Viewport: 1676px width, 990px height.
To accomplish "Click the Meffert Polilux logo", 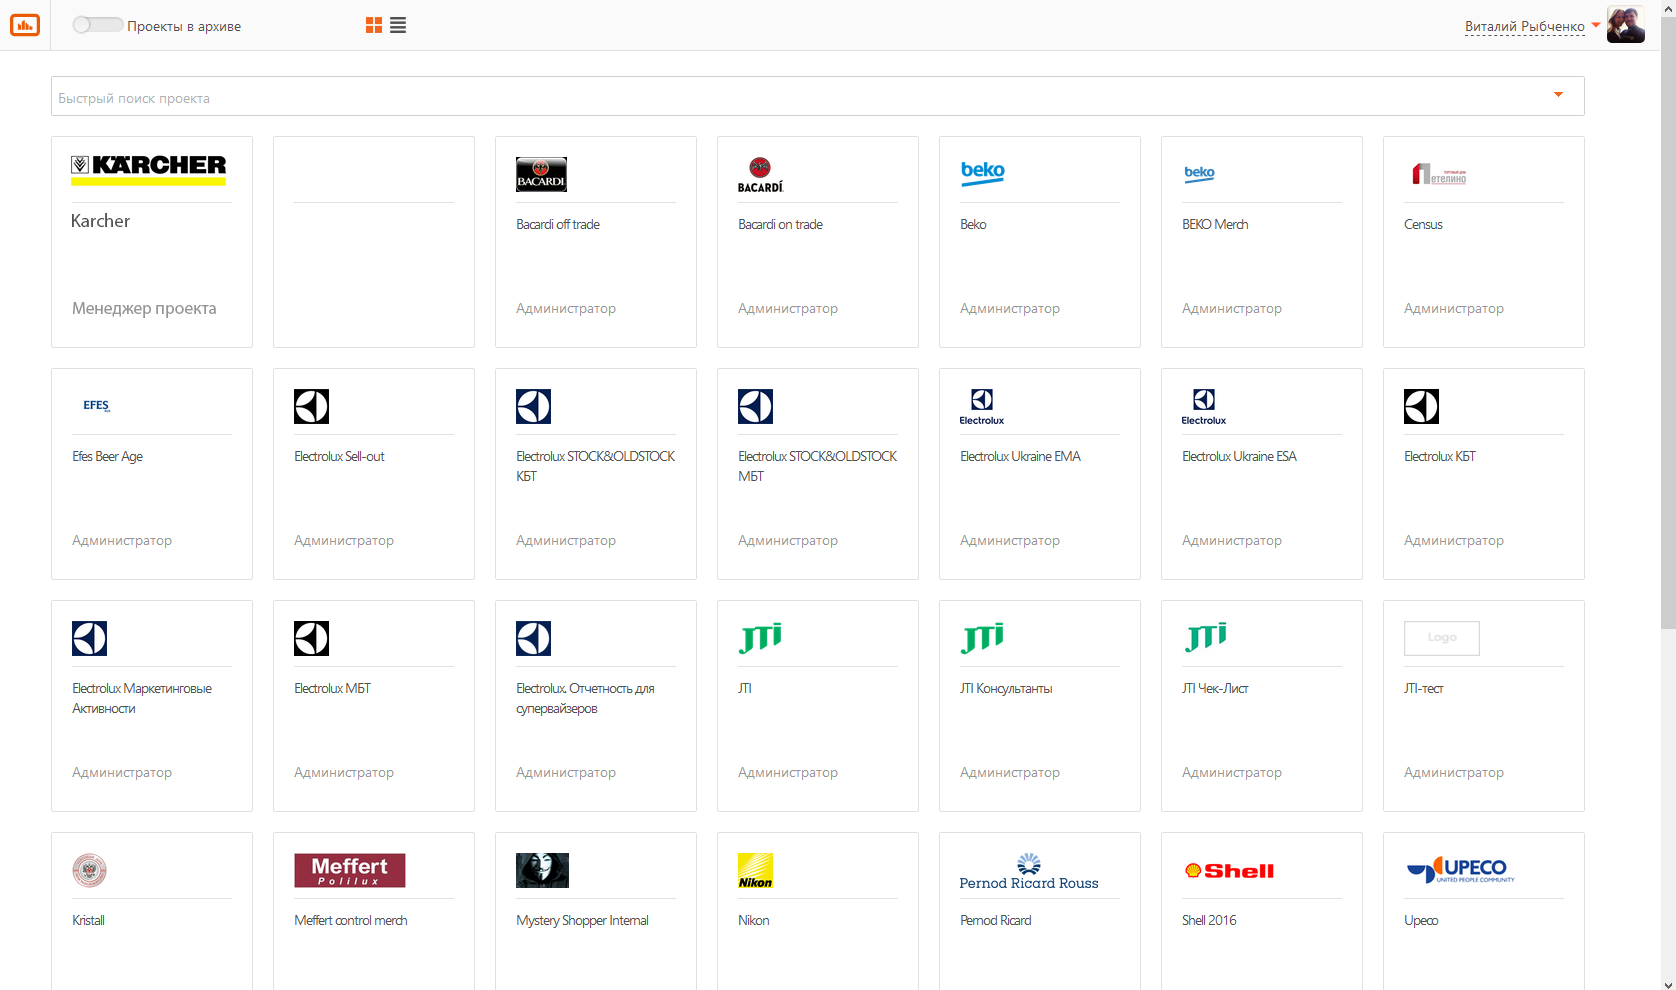I will pos(350,870).
